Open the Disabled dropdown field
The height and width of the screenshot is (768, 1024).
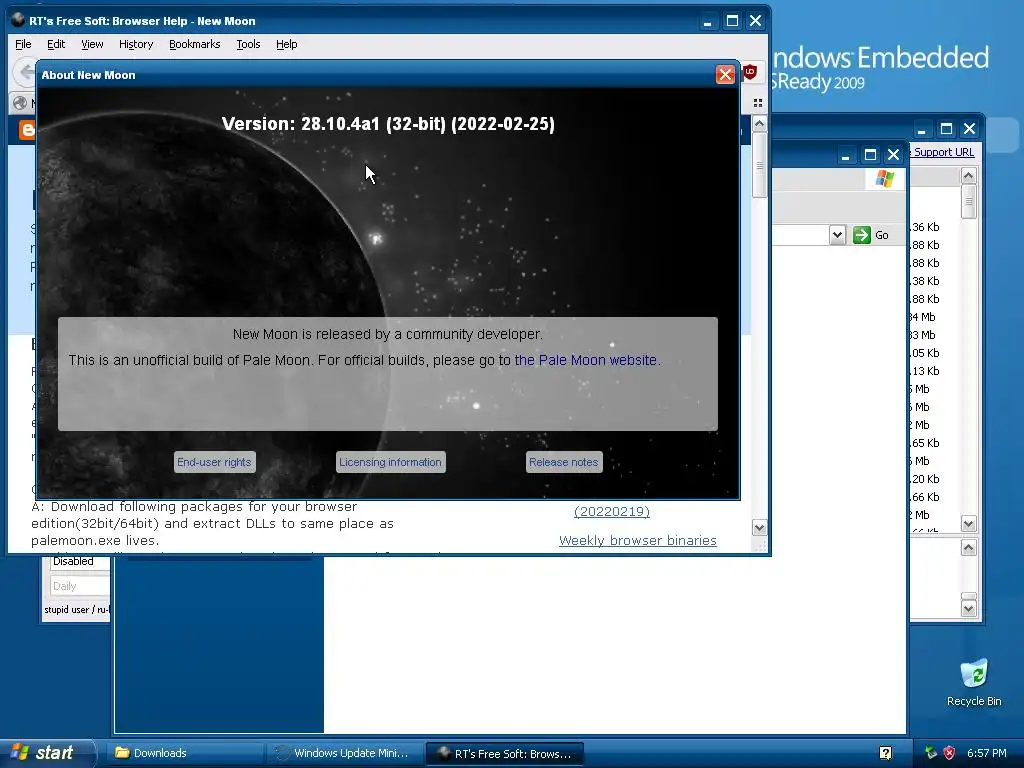[x=80, y=562]
